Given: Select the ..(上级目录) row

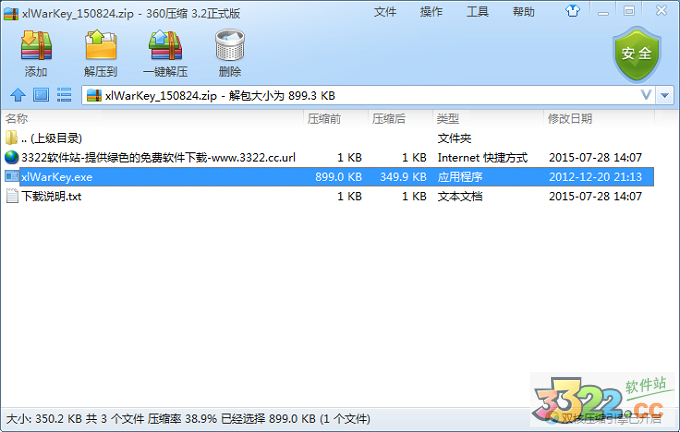Looking at the screenshot, I should coord(327,138).
